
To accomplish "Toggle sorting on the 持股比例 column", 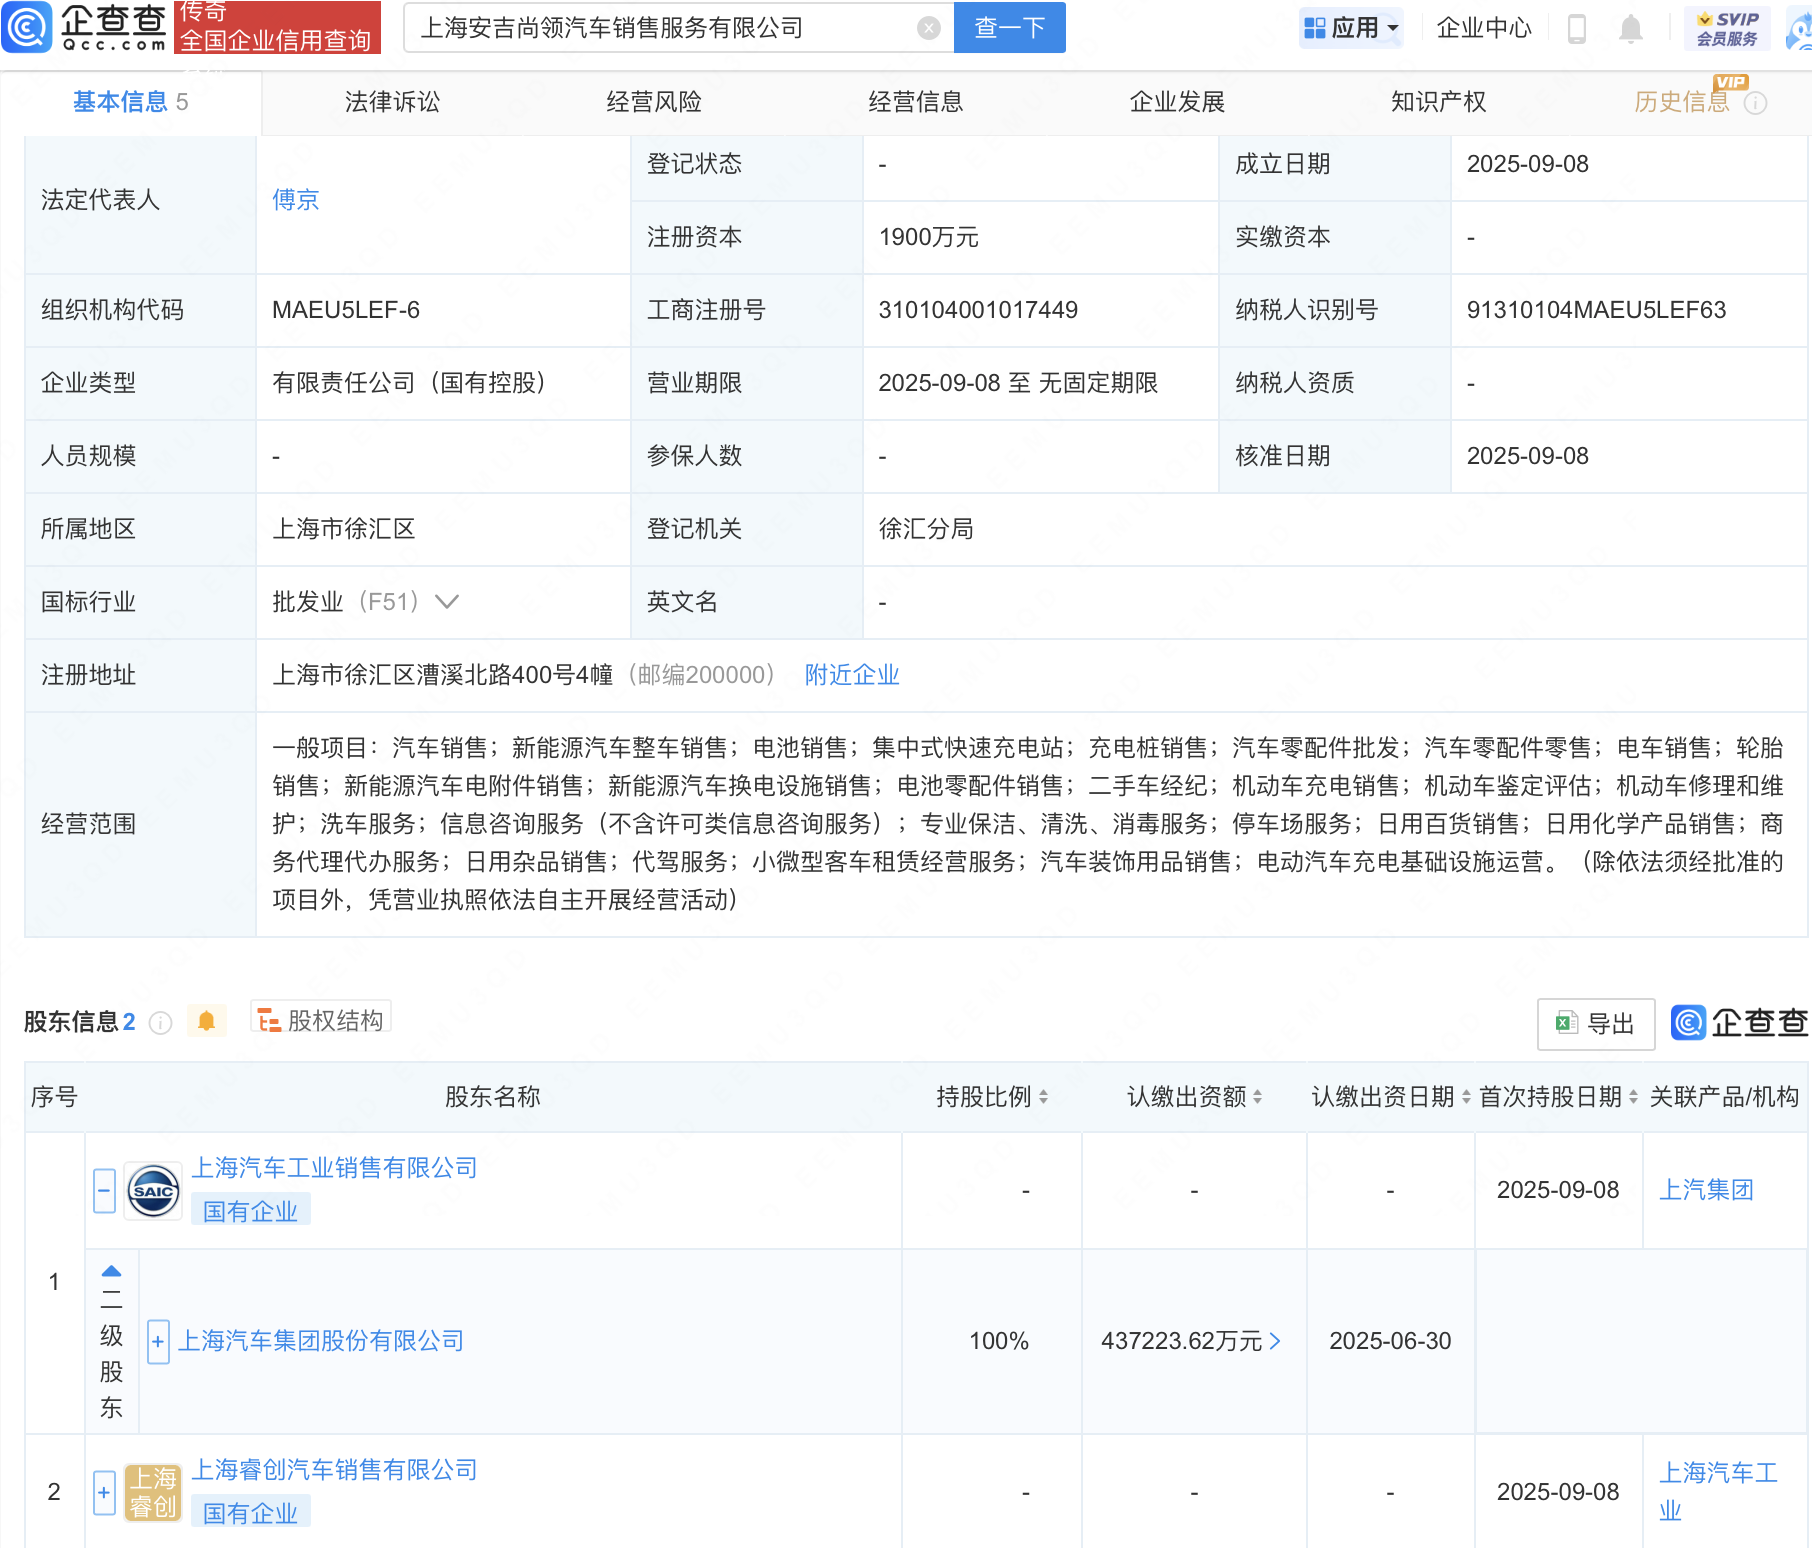I will coord(1044,1097).
